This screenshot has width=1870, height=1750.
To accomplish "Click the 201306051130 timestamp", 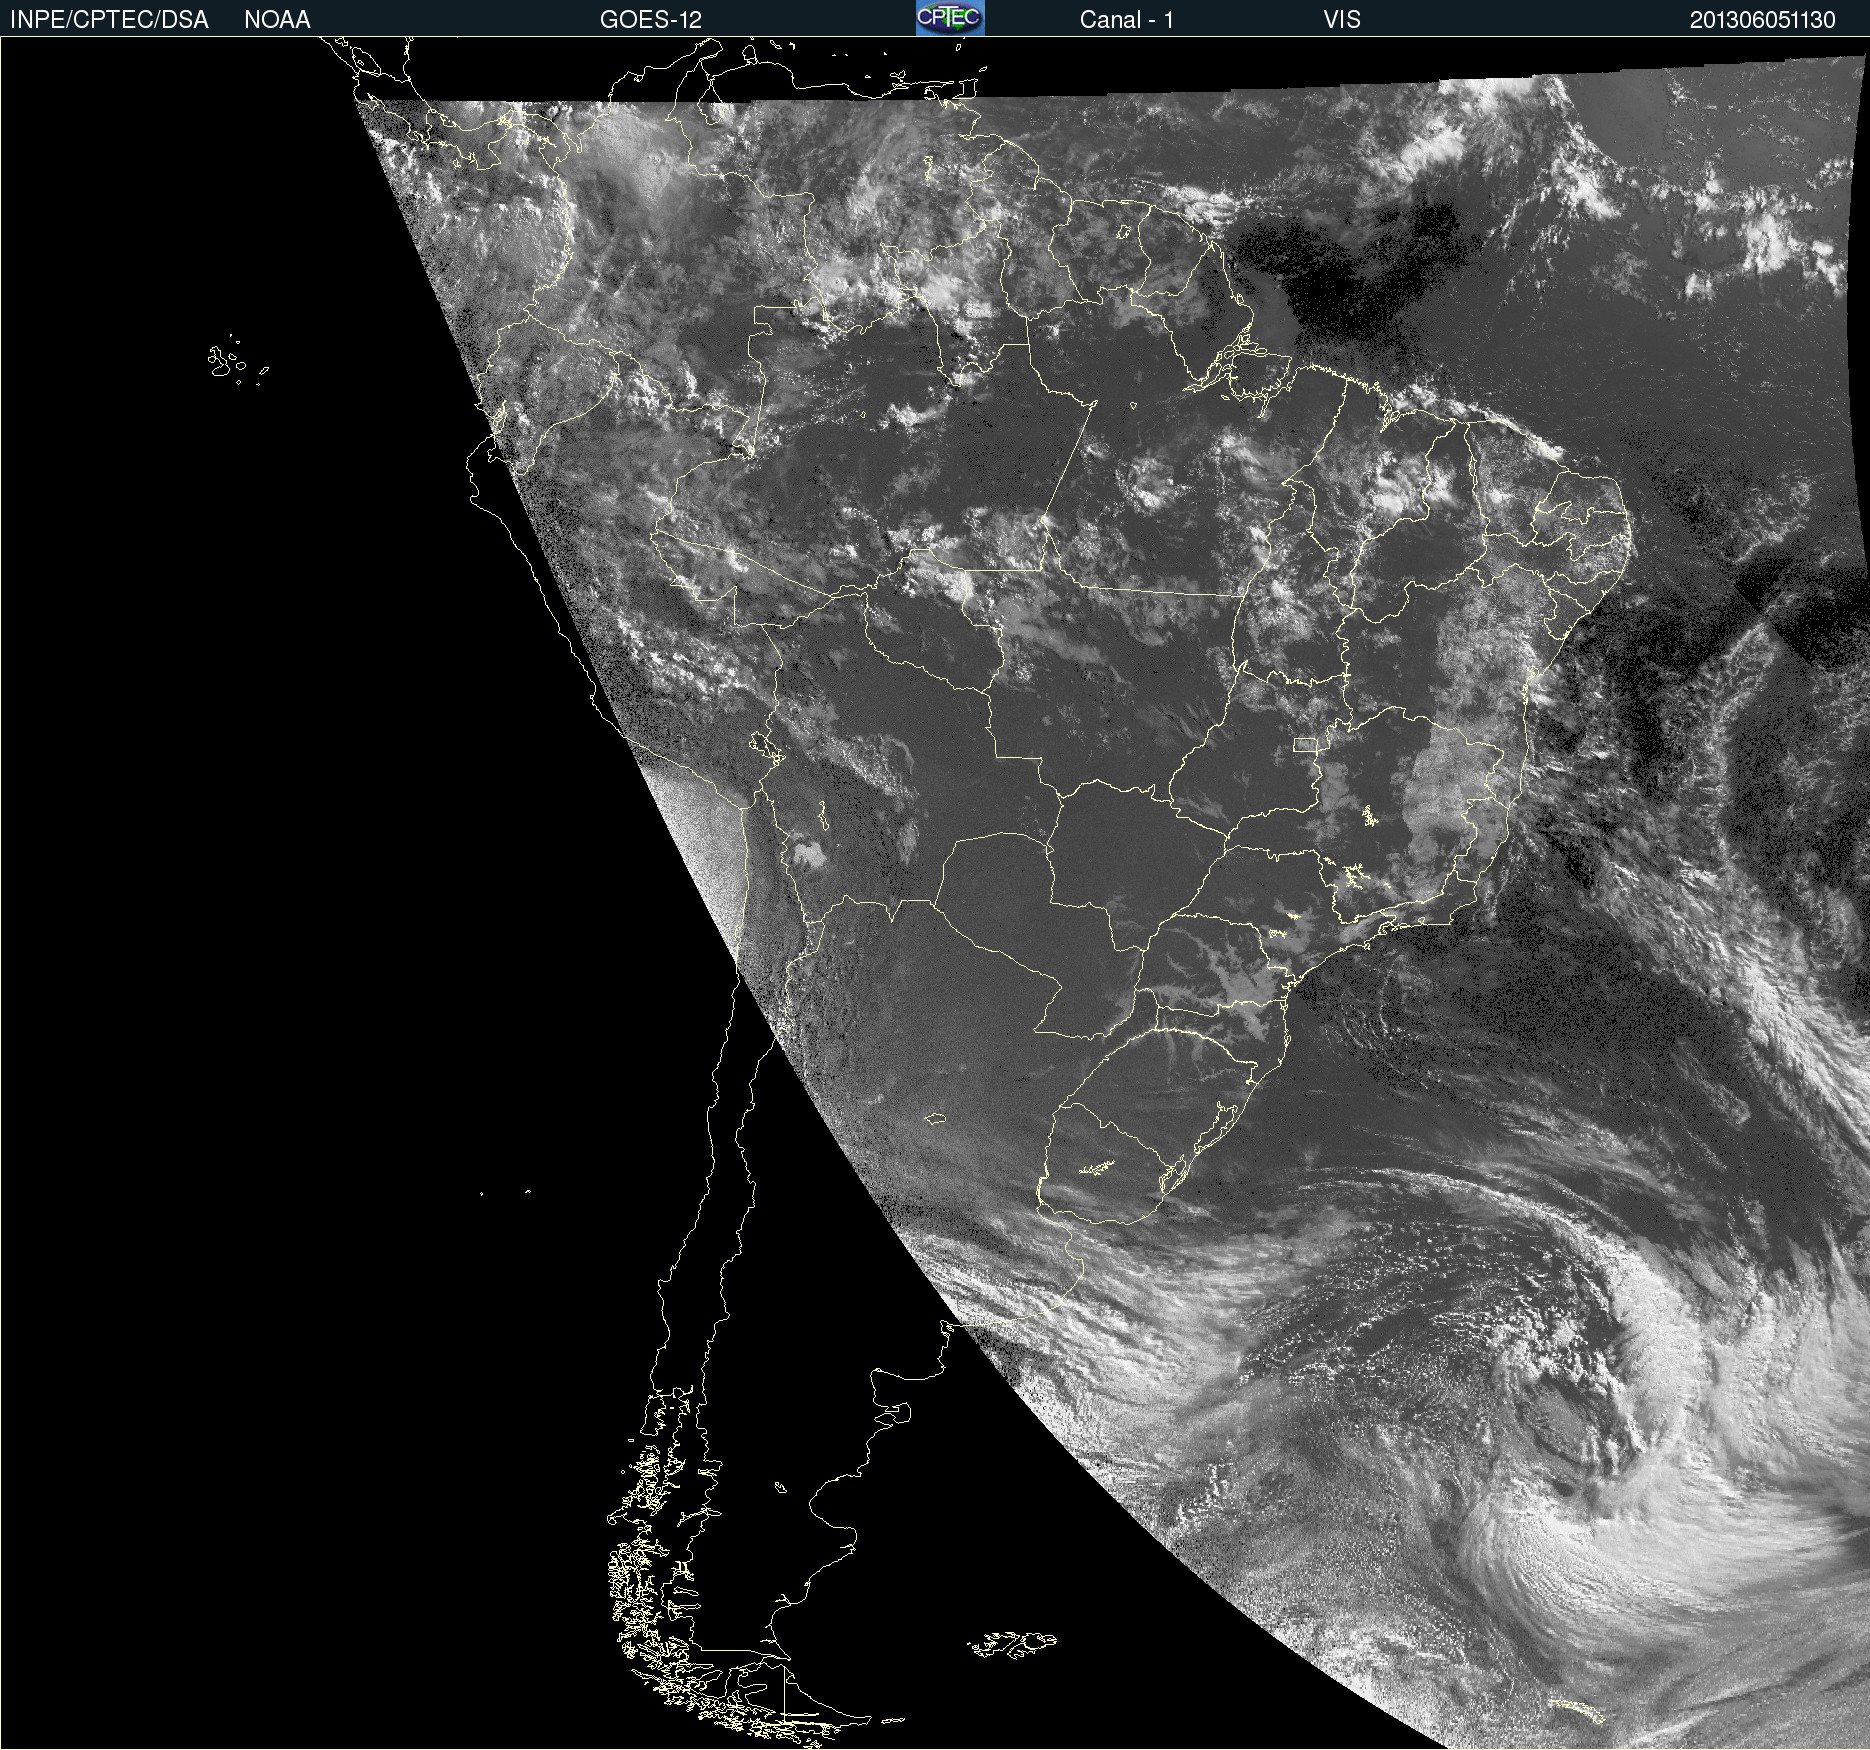I will click(x=1763, y=20).
